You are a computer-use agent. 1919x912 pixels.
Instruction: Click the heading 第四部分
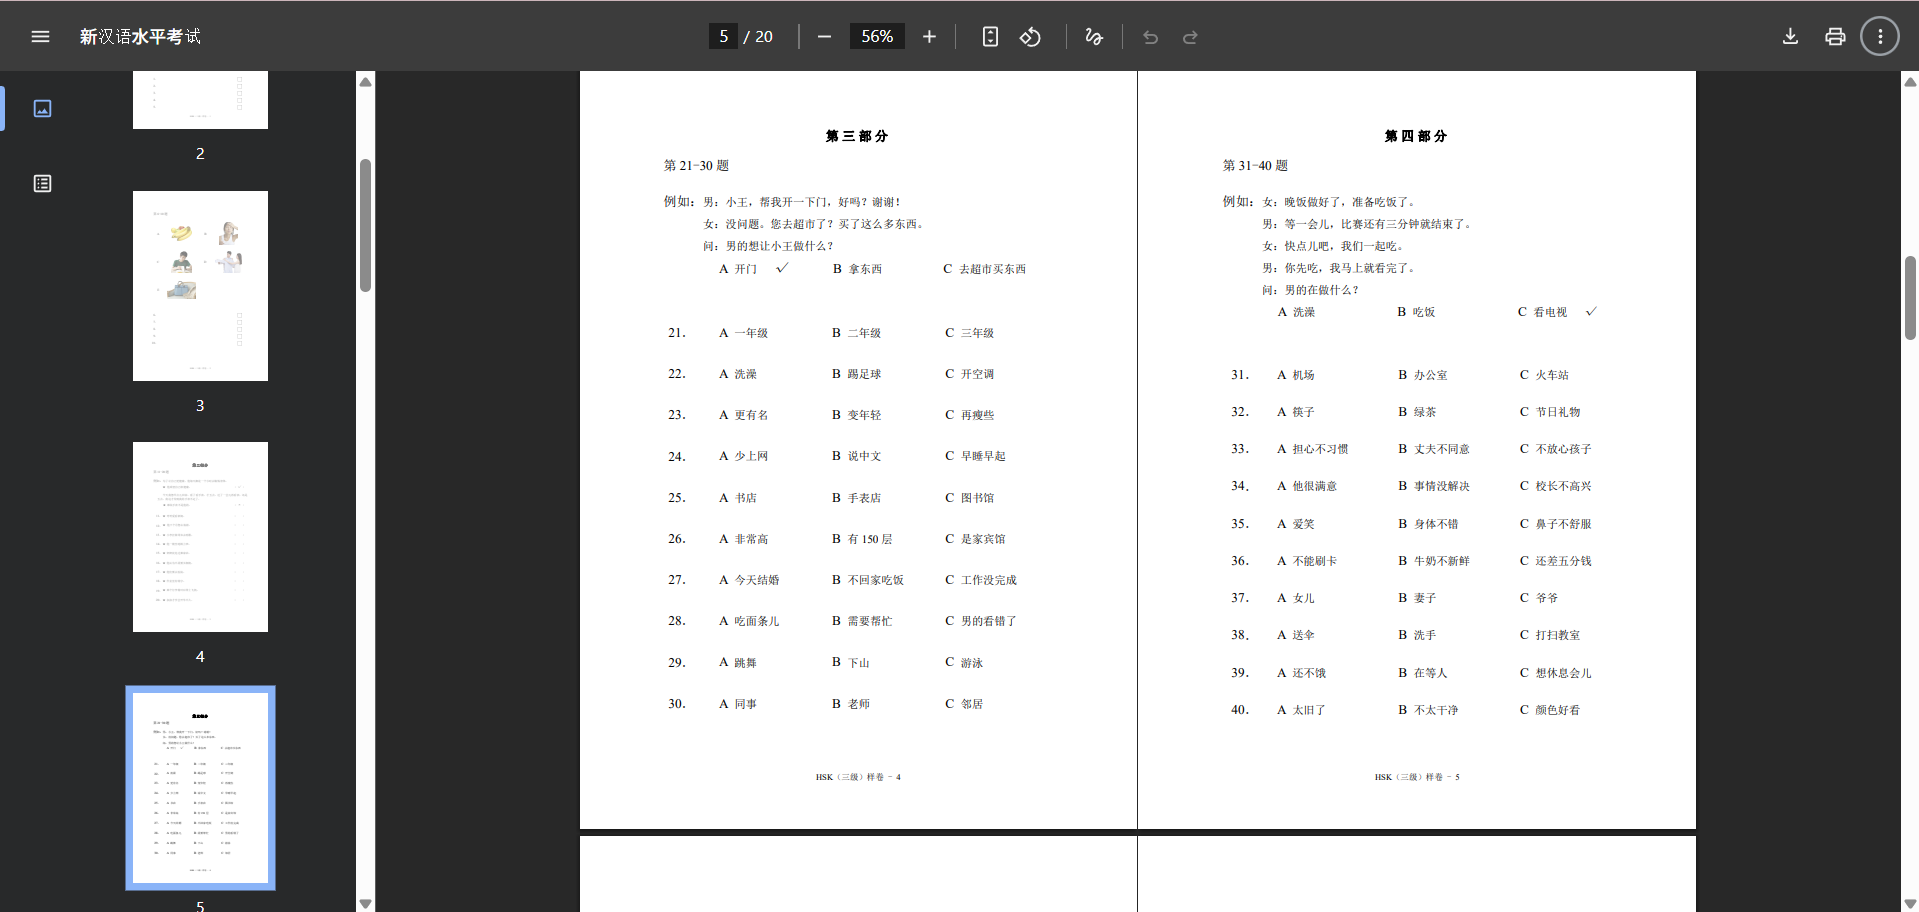pyautogui.click(x=1416, y=136)
